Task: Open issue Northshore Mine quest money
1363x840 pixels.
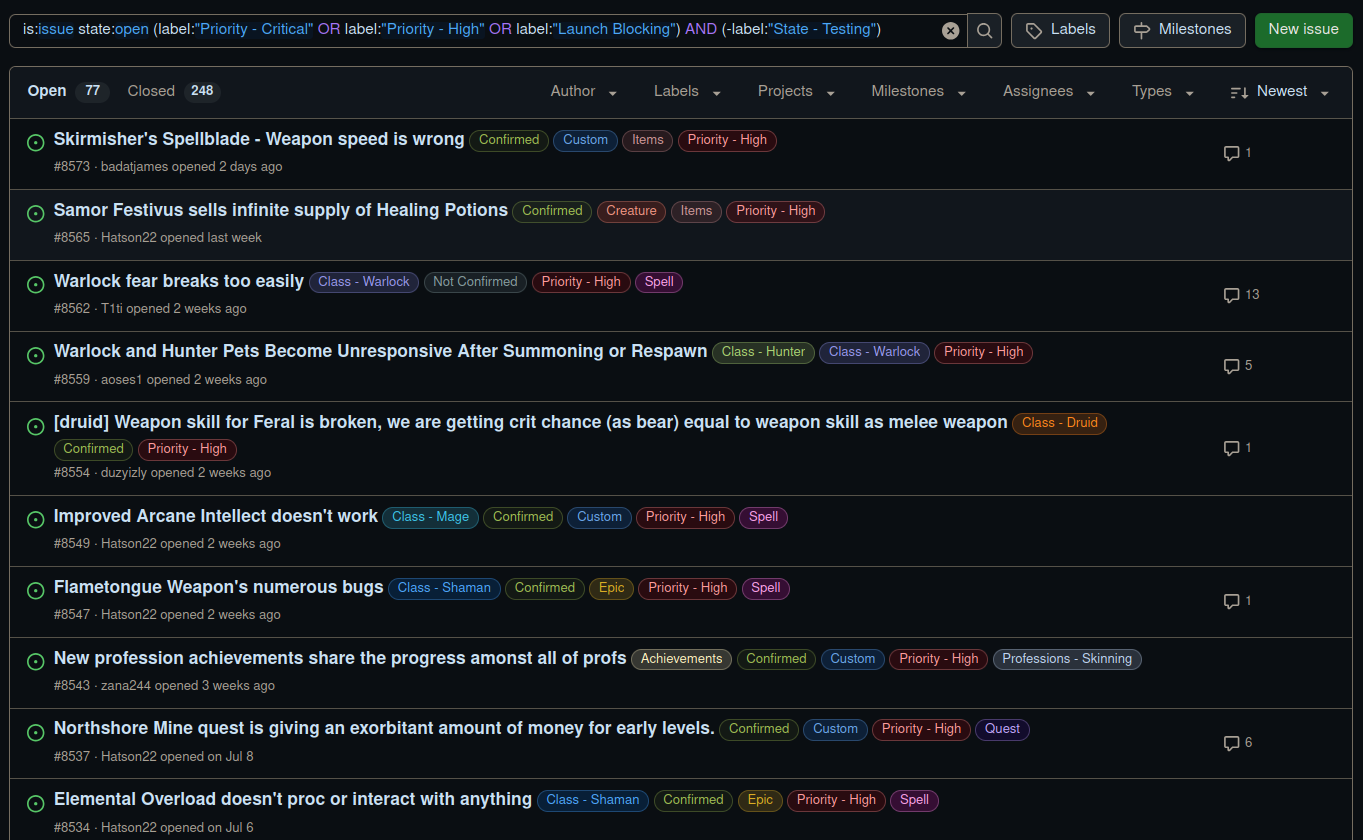Action: (384, 728)
